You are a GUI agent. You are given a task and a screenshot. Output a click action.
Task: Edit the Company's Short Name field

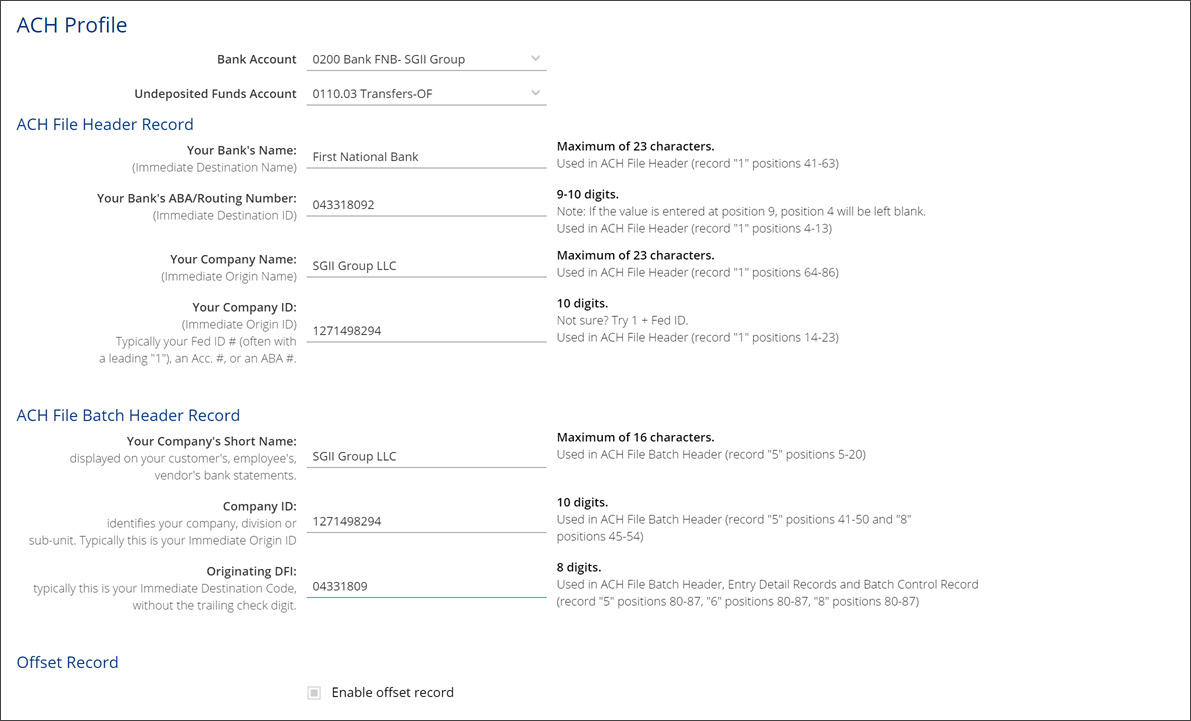click(x=426, y=456)
